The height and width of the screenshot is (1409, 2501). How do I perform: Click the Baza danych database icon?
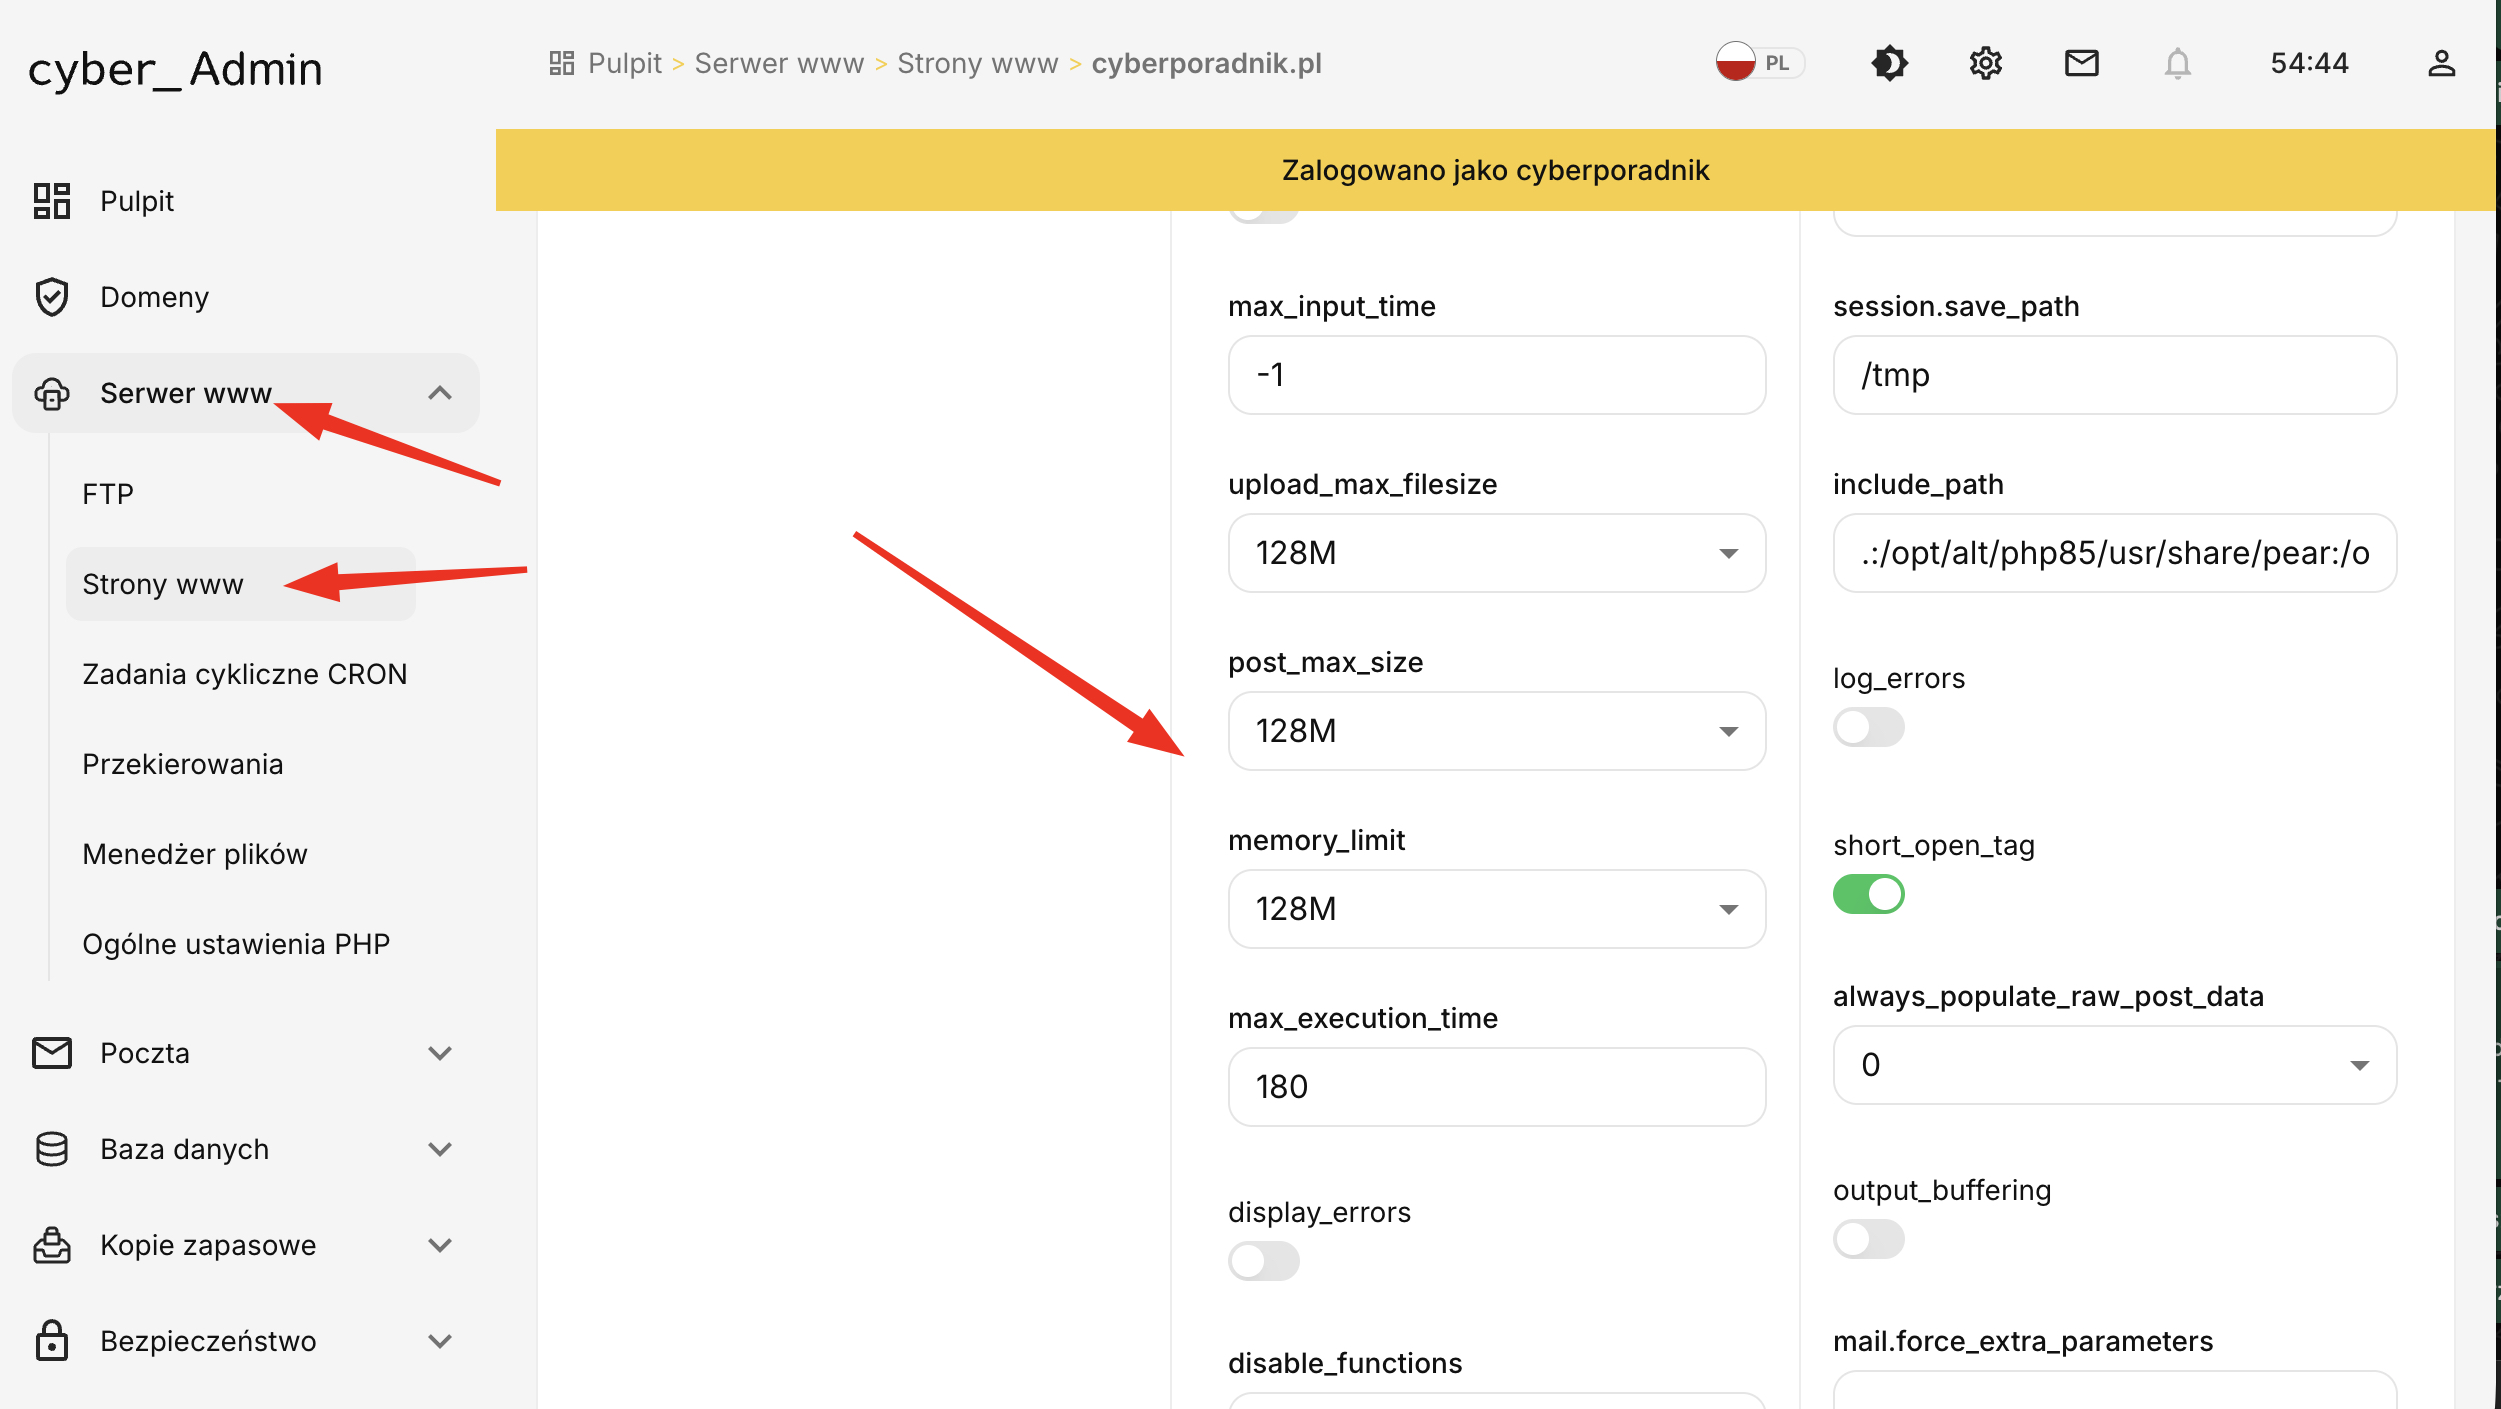click(52, 1149)
